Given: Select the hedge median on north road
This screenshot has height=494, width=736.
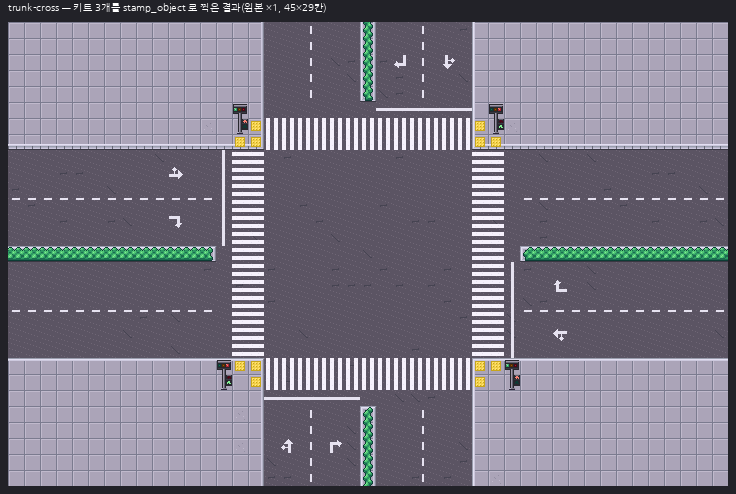Looking at the screenshot, I should coord(368,62).
